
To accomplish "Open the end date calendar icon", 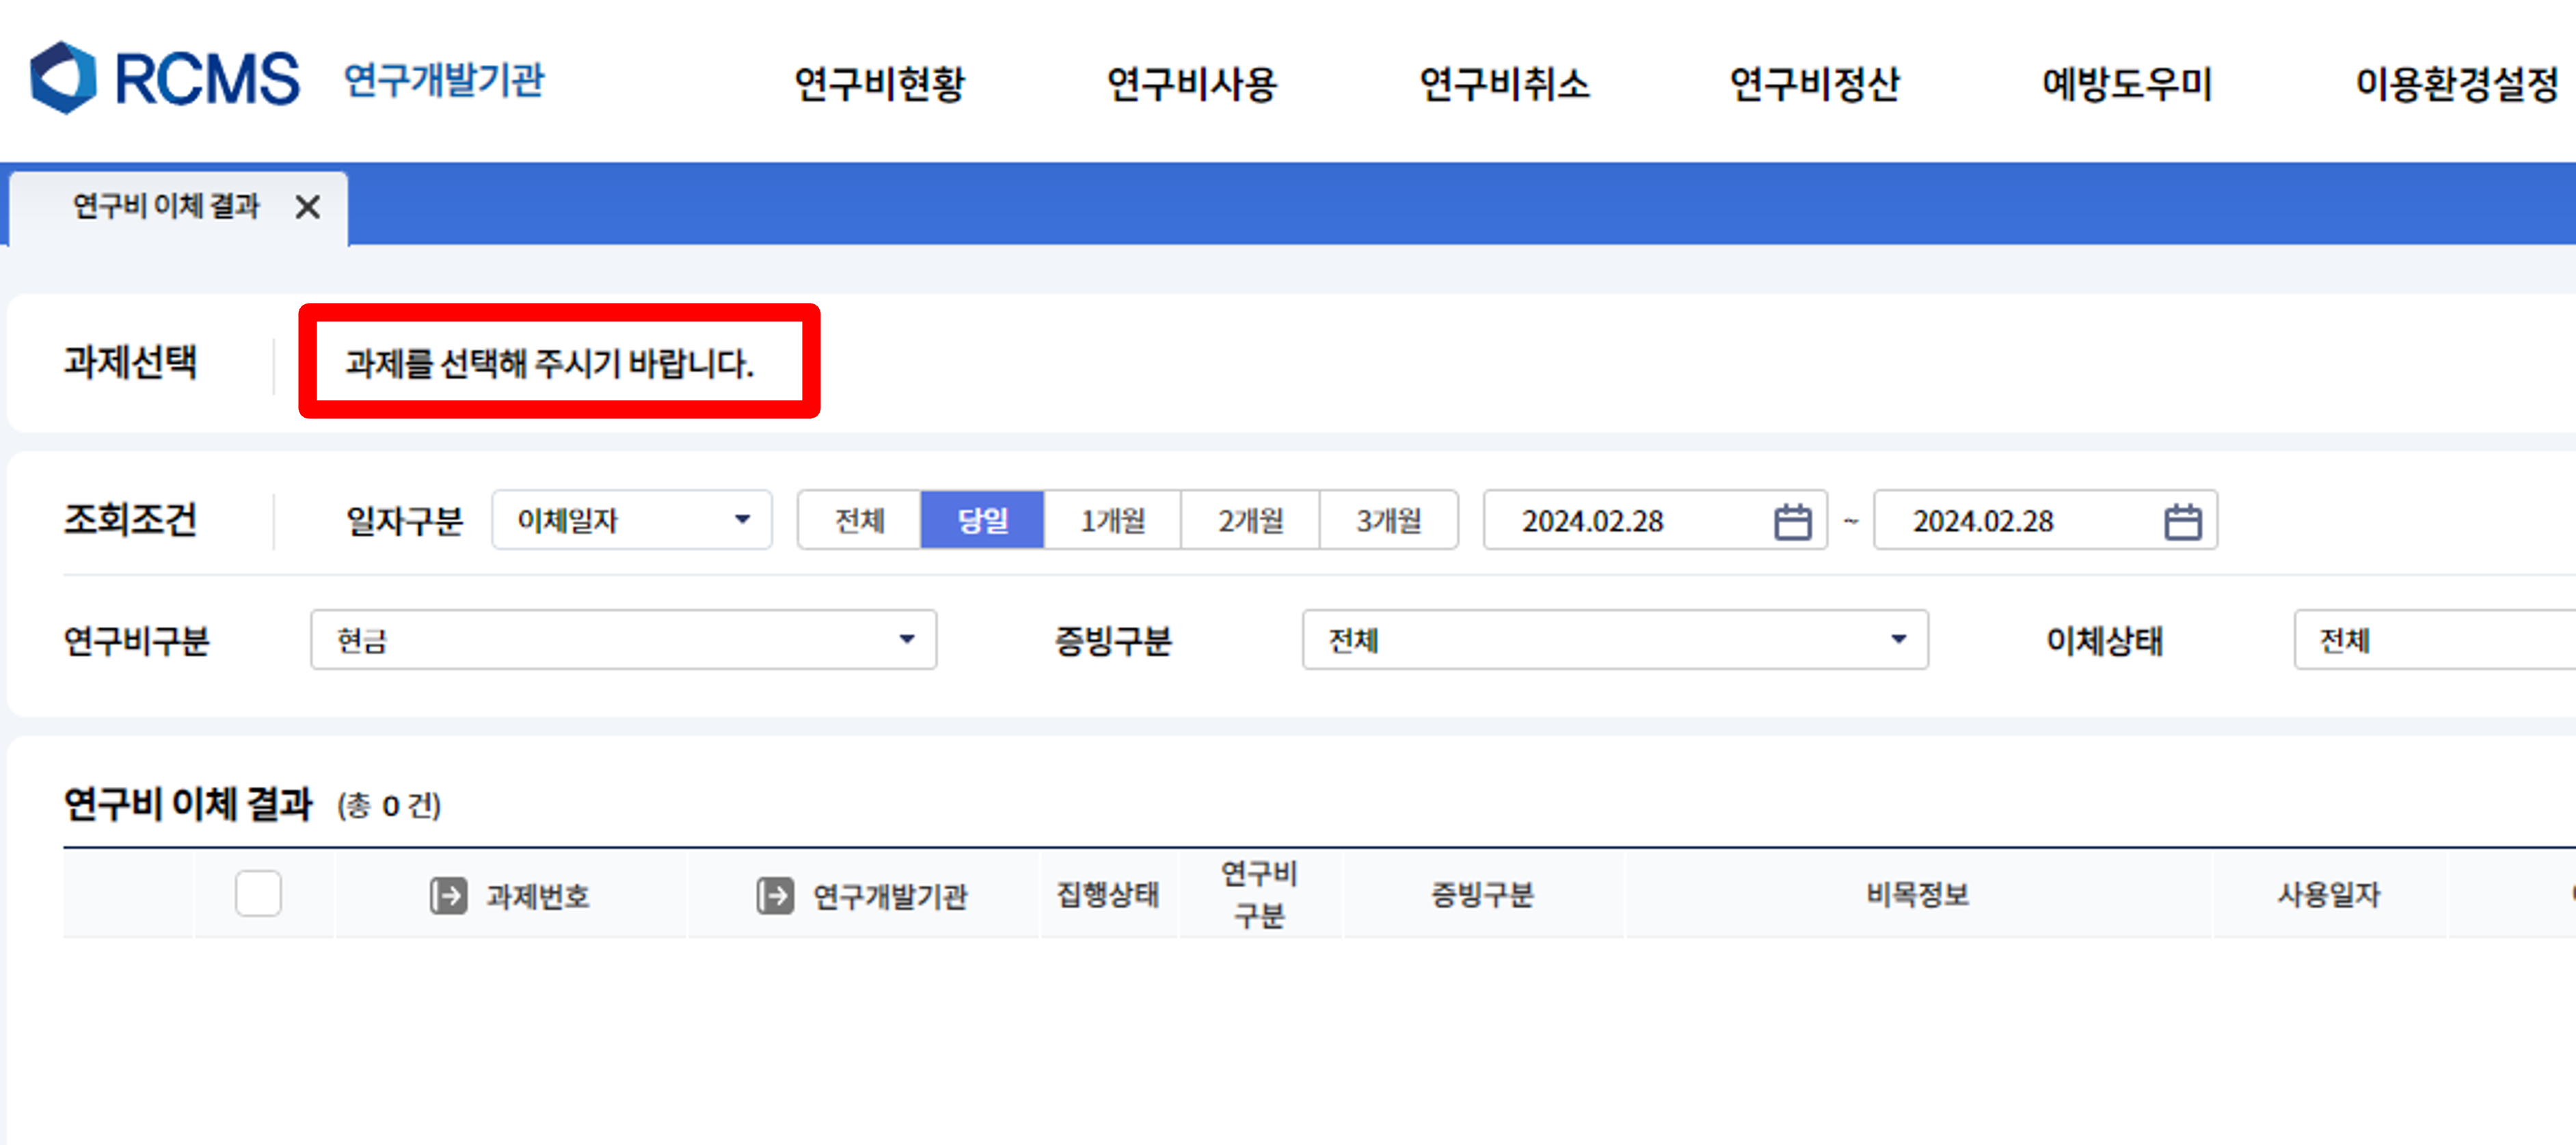I will point(2182,521).
